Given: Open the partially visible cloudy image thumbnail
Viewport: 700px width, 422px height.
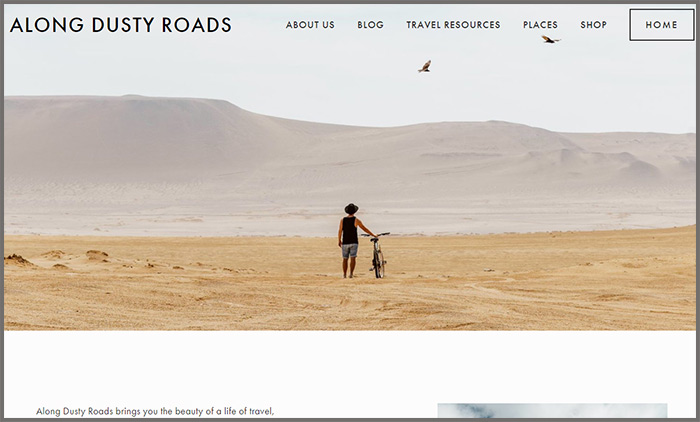Looking at the screenshot, I should coord(552,411).
